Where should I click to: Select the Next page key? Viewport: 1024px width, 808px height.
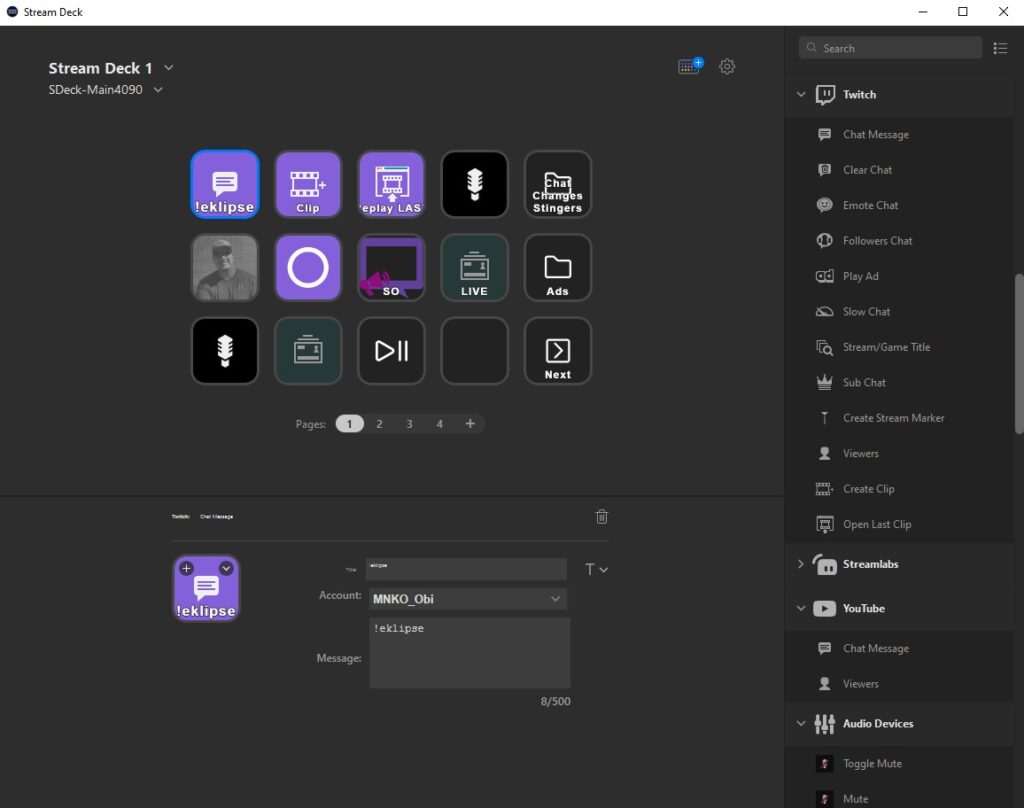pos(557,351)
